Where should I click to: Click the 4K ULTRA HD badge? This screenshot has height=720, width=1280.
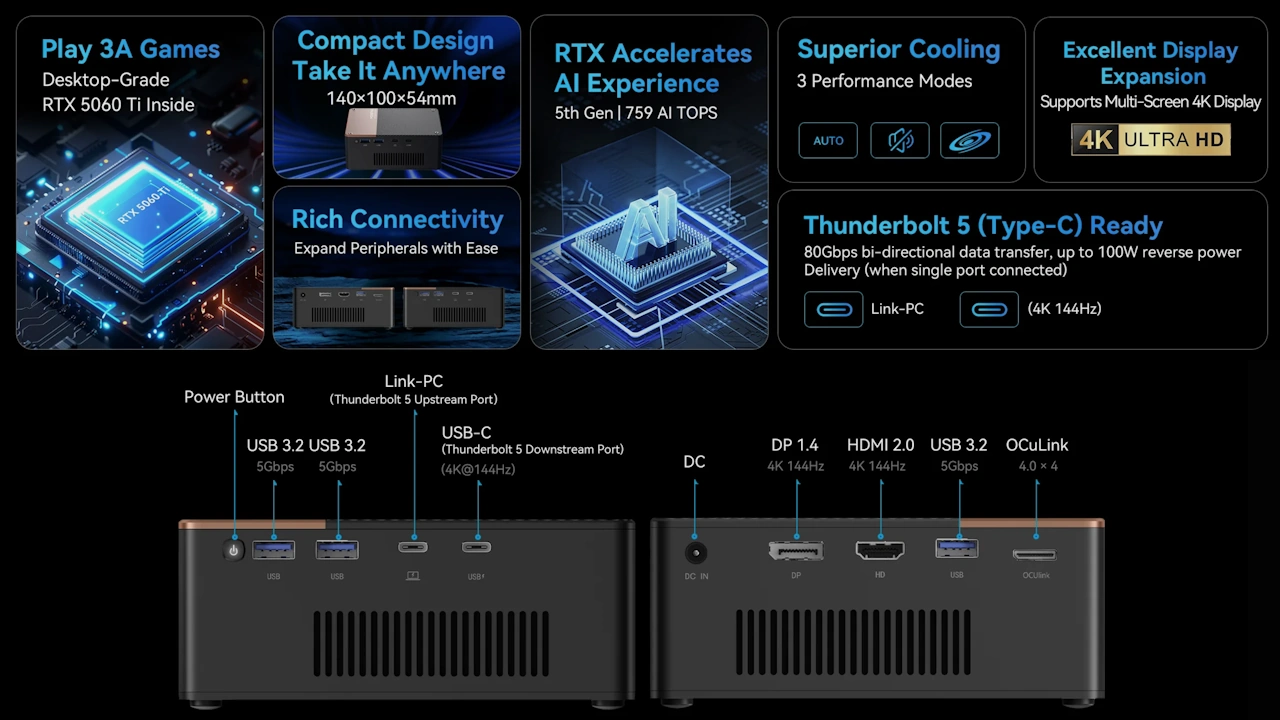[1150, 140]
